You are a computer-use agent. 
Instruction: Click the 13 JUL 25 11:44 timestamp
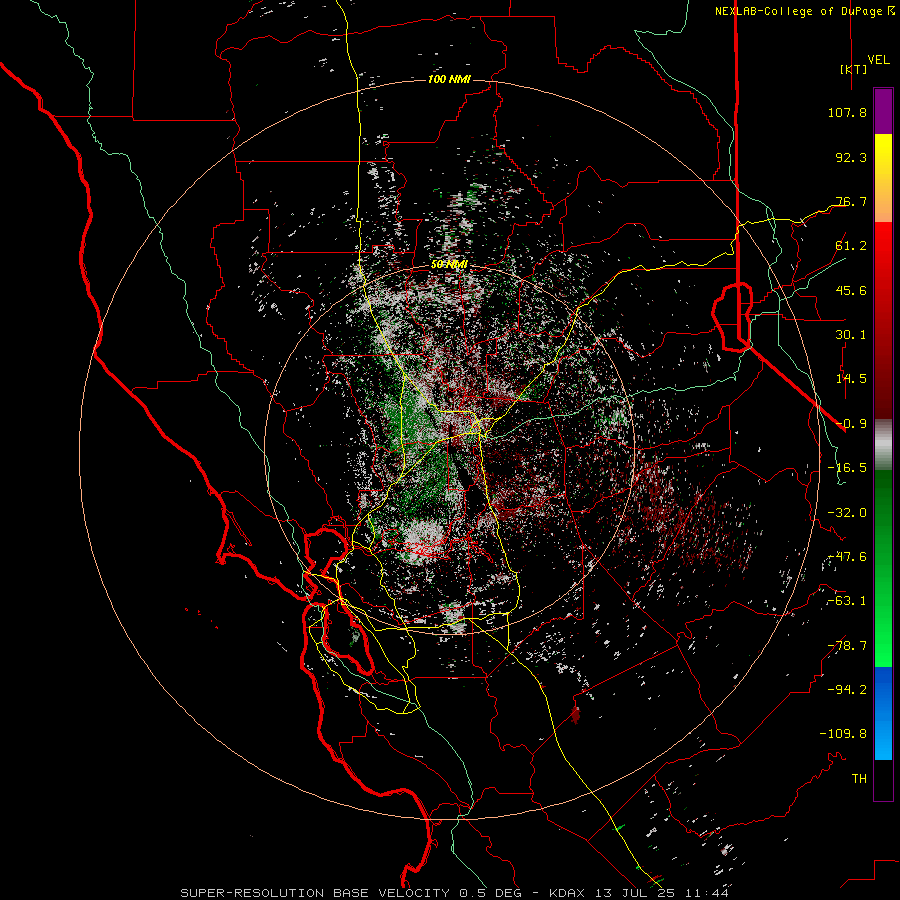(x=664, y=893)
